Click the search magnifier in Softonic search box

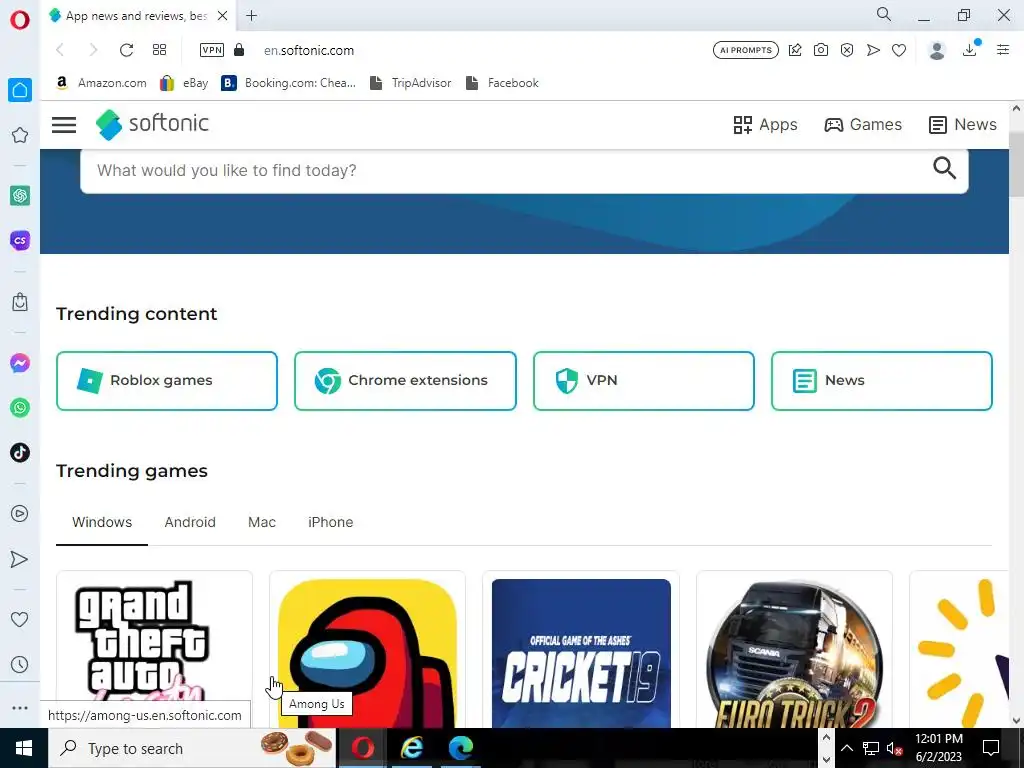944,168
